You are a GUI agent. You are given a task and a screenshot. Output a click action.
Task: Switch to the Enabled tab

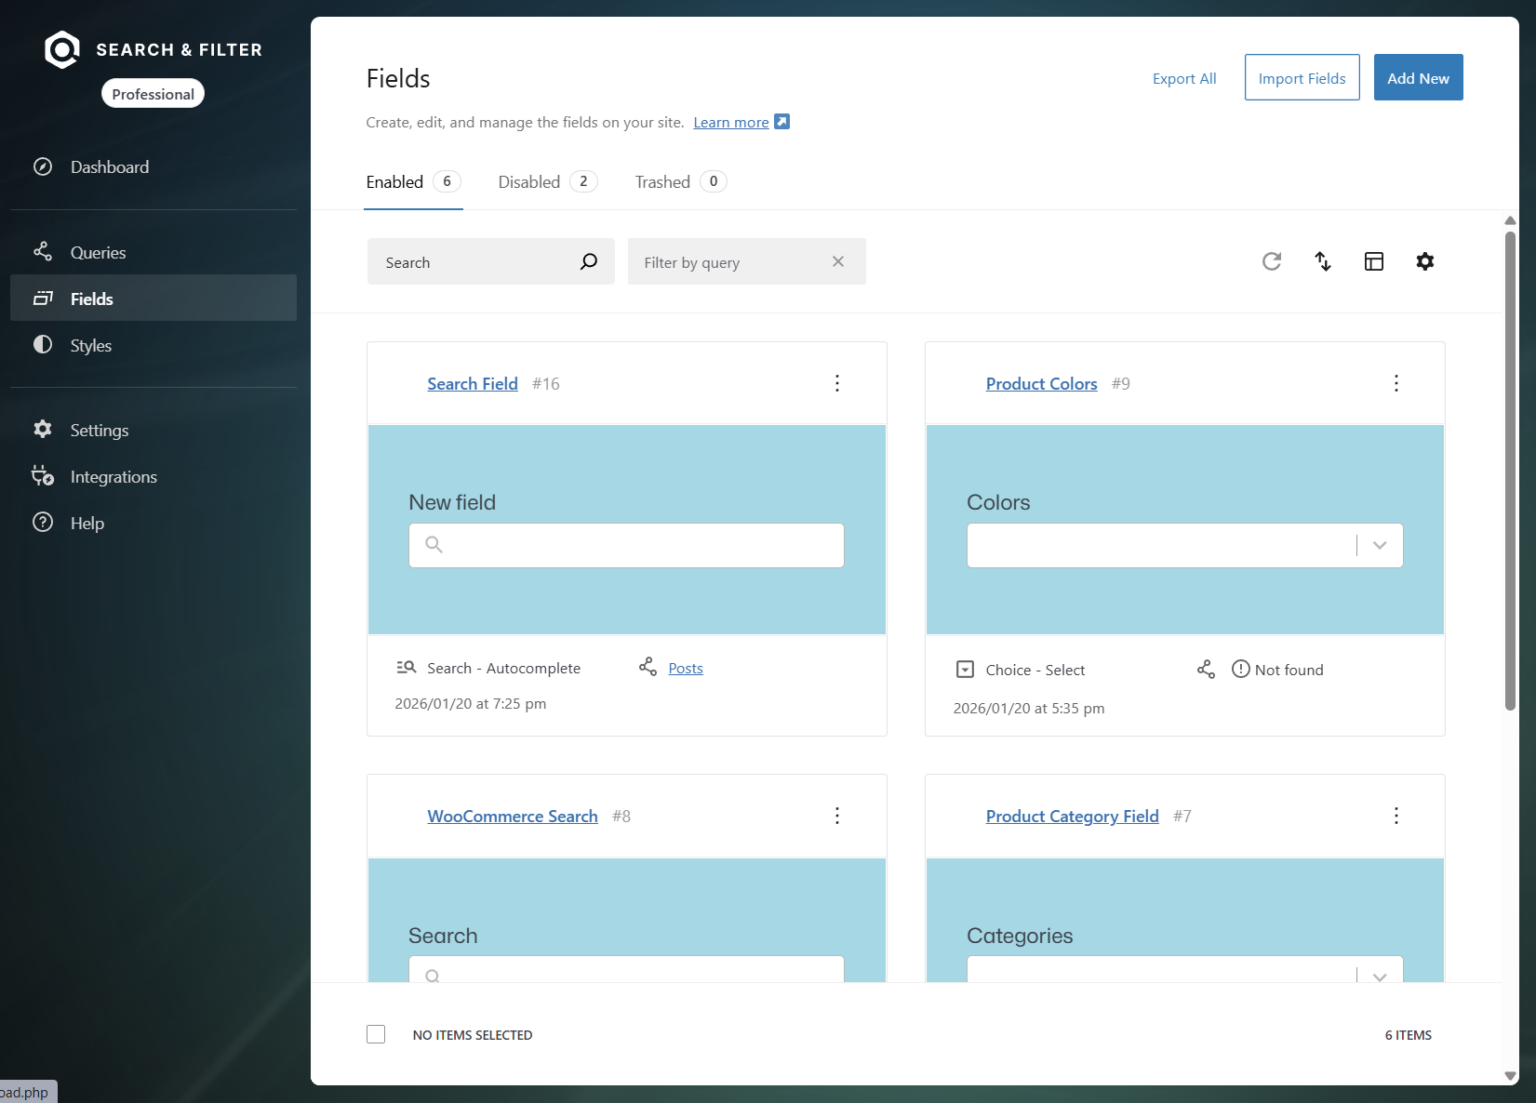[413, 182]
